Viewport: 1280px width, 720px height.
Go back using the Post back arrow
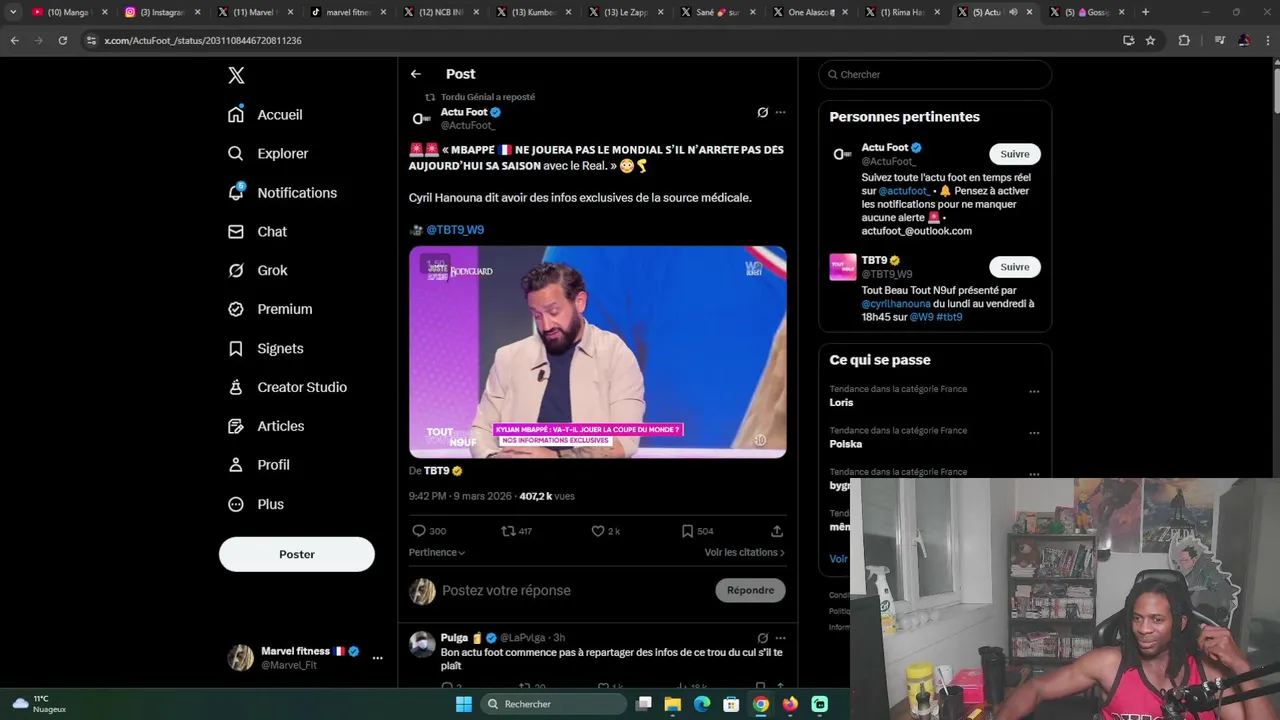(x=416, y=74)
